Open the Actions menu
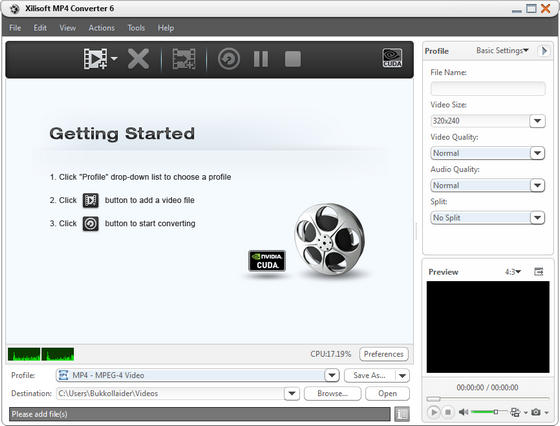This screenshot has height=426, width=560. pos(101,28)
